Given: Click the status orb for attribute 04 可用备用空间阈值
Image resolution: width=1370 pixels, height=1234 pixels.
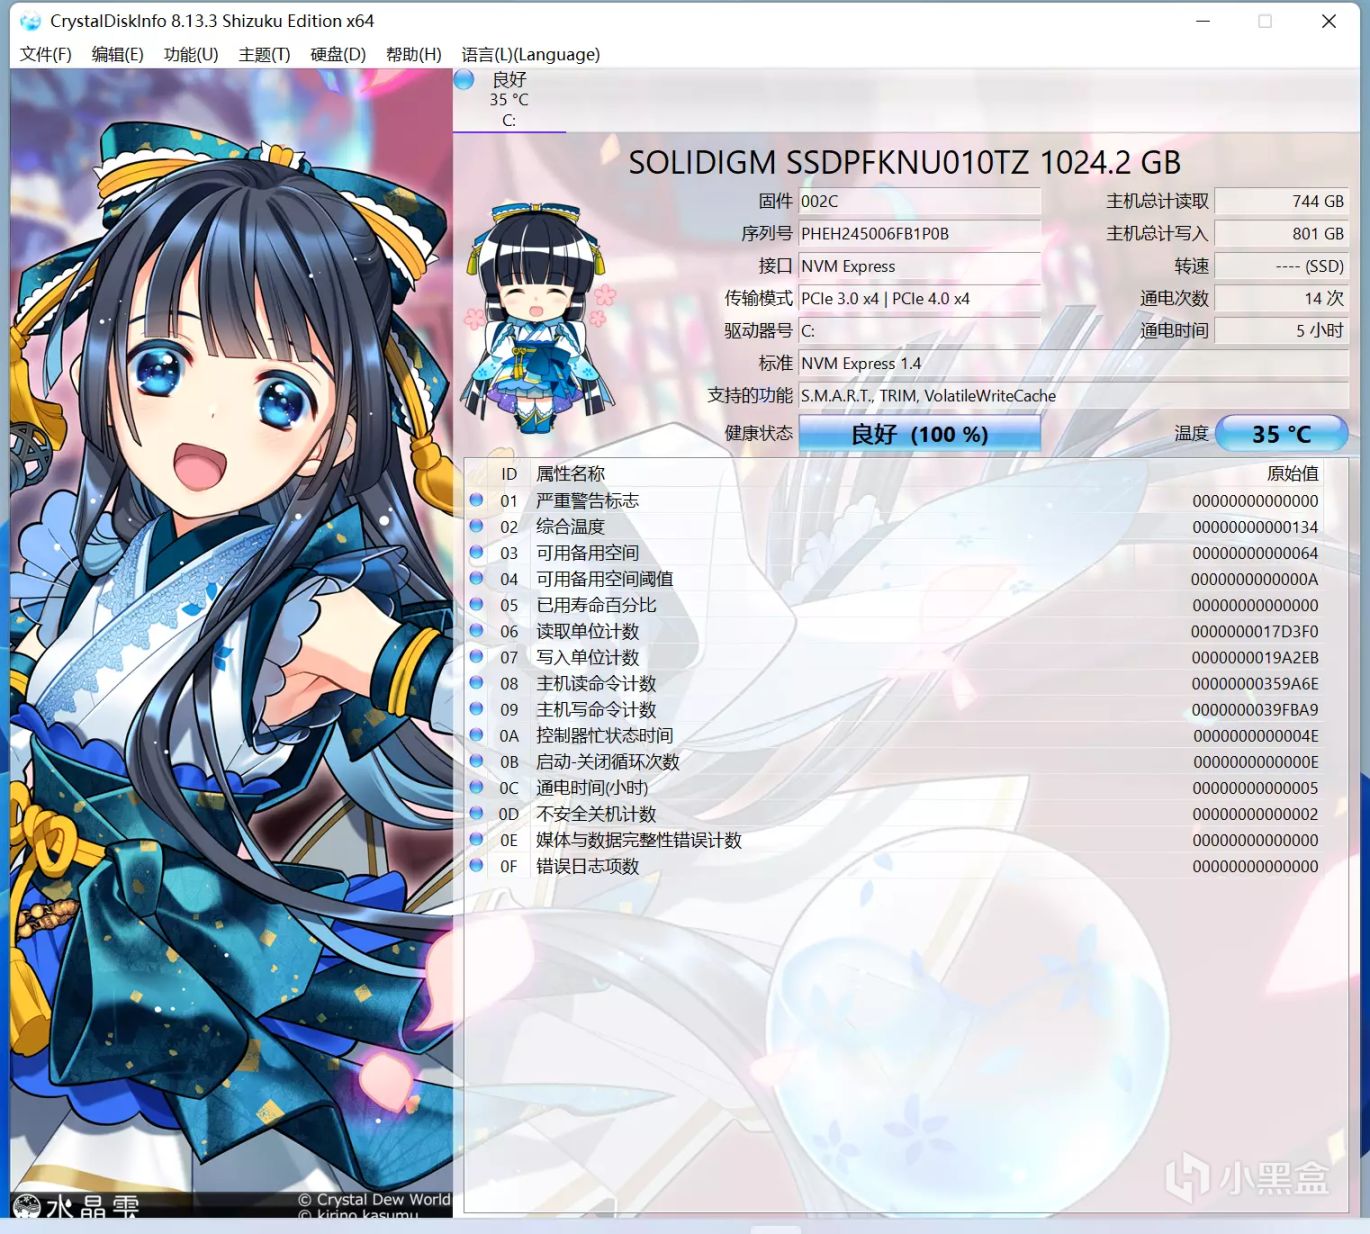Looking at the screenshot, I should pyautogui.click(x=476, y=578).
